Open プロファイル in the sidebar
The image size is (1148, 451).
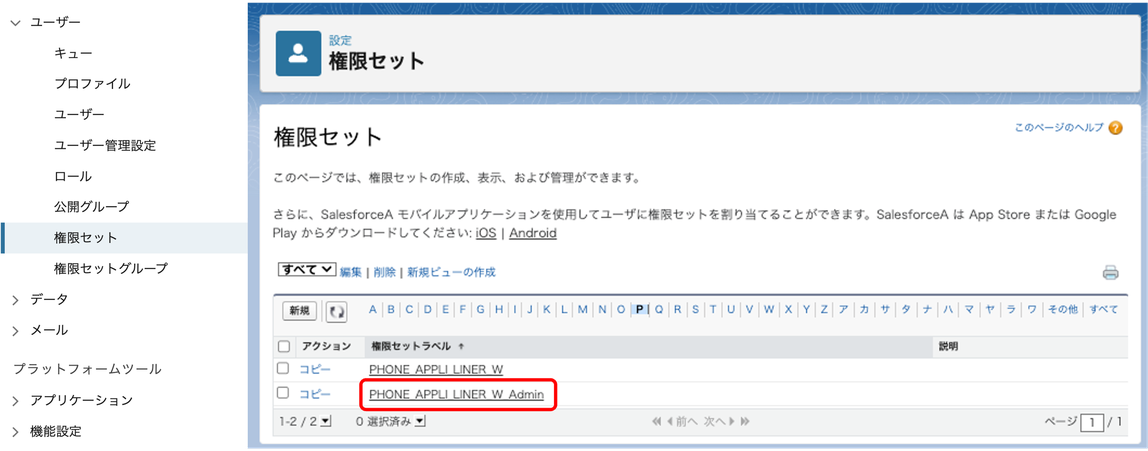point(92,84)
